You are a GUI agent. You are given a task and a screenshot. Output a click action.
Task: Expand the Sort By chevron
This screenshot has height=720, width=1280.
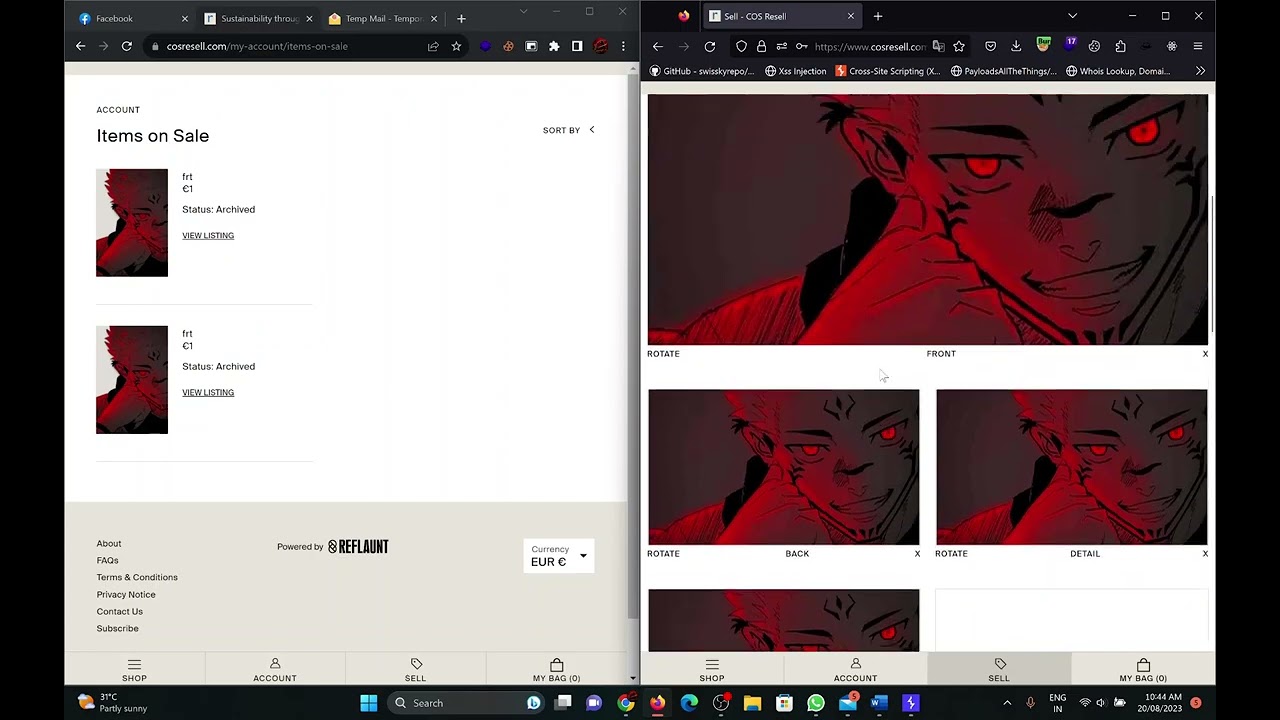[592, 130]
